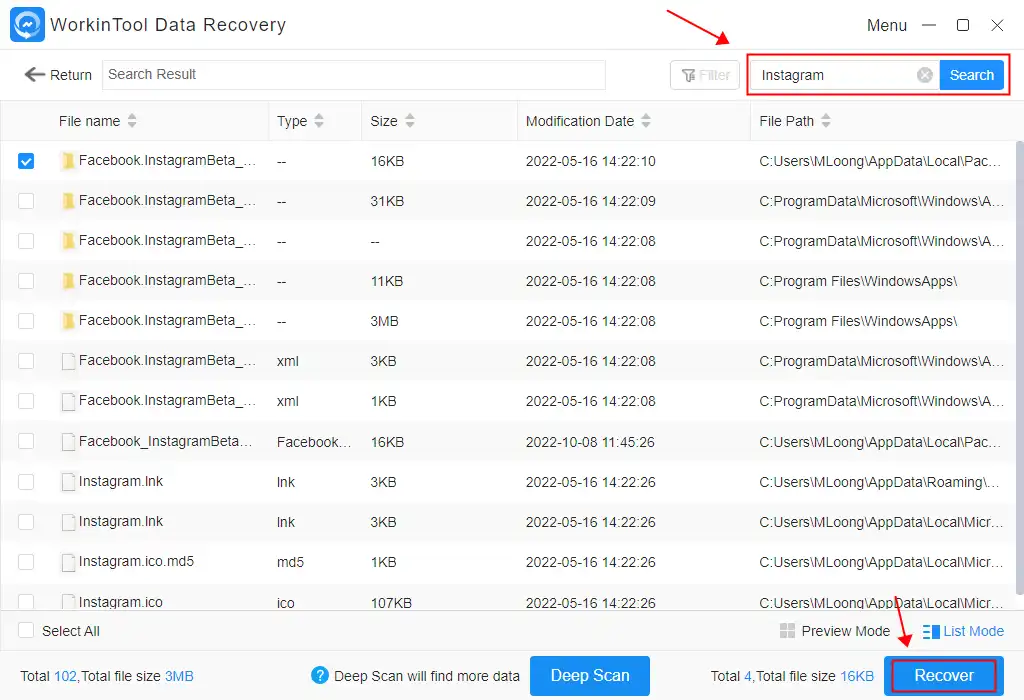The image size is (1024, 700).
Task: Click the file icon of Instagram.ico.md5
Action: (68, 562)
